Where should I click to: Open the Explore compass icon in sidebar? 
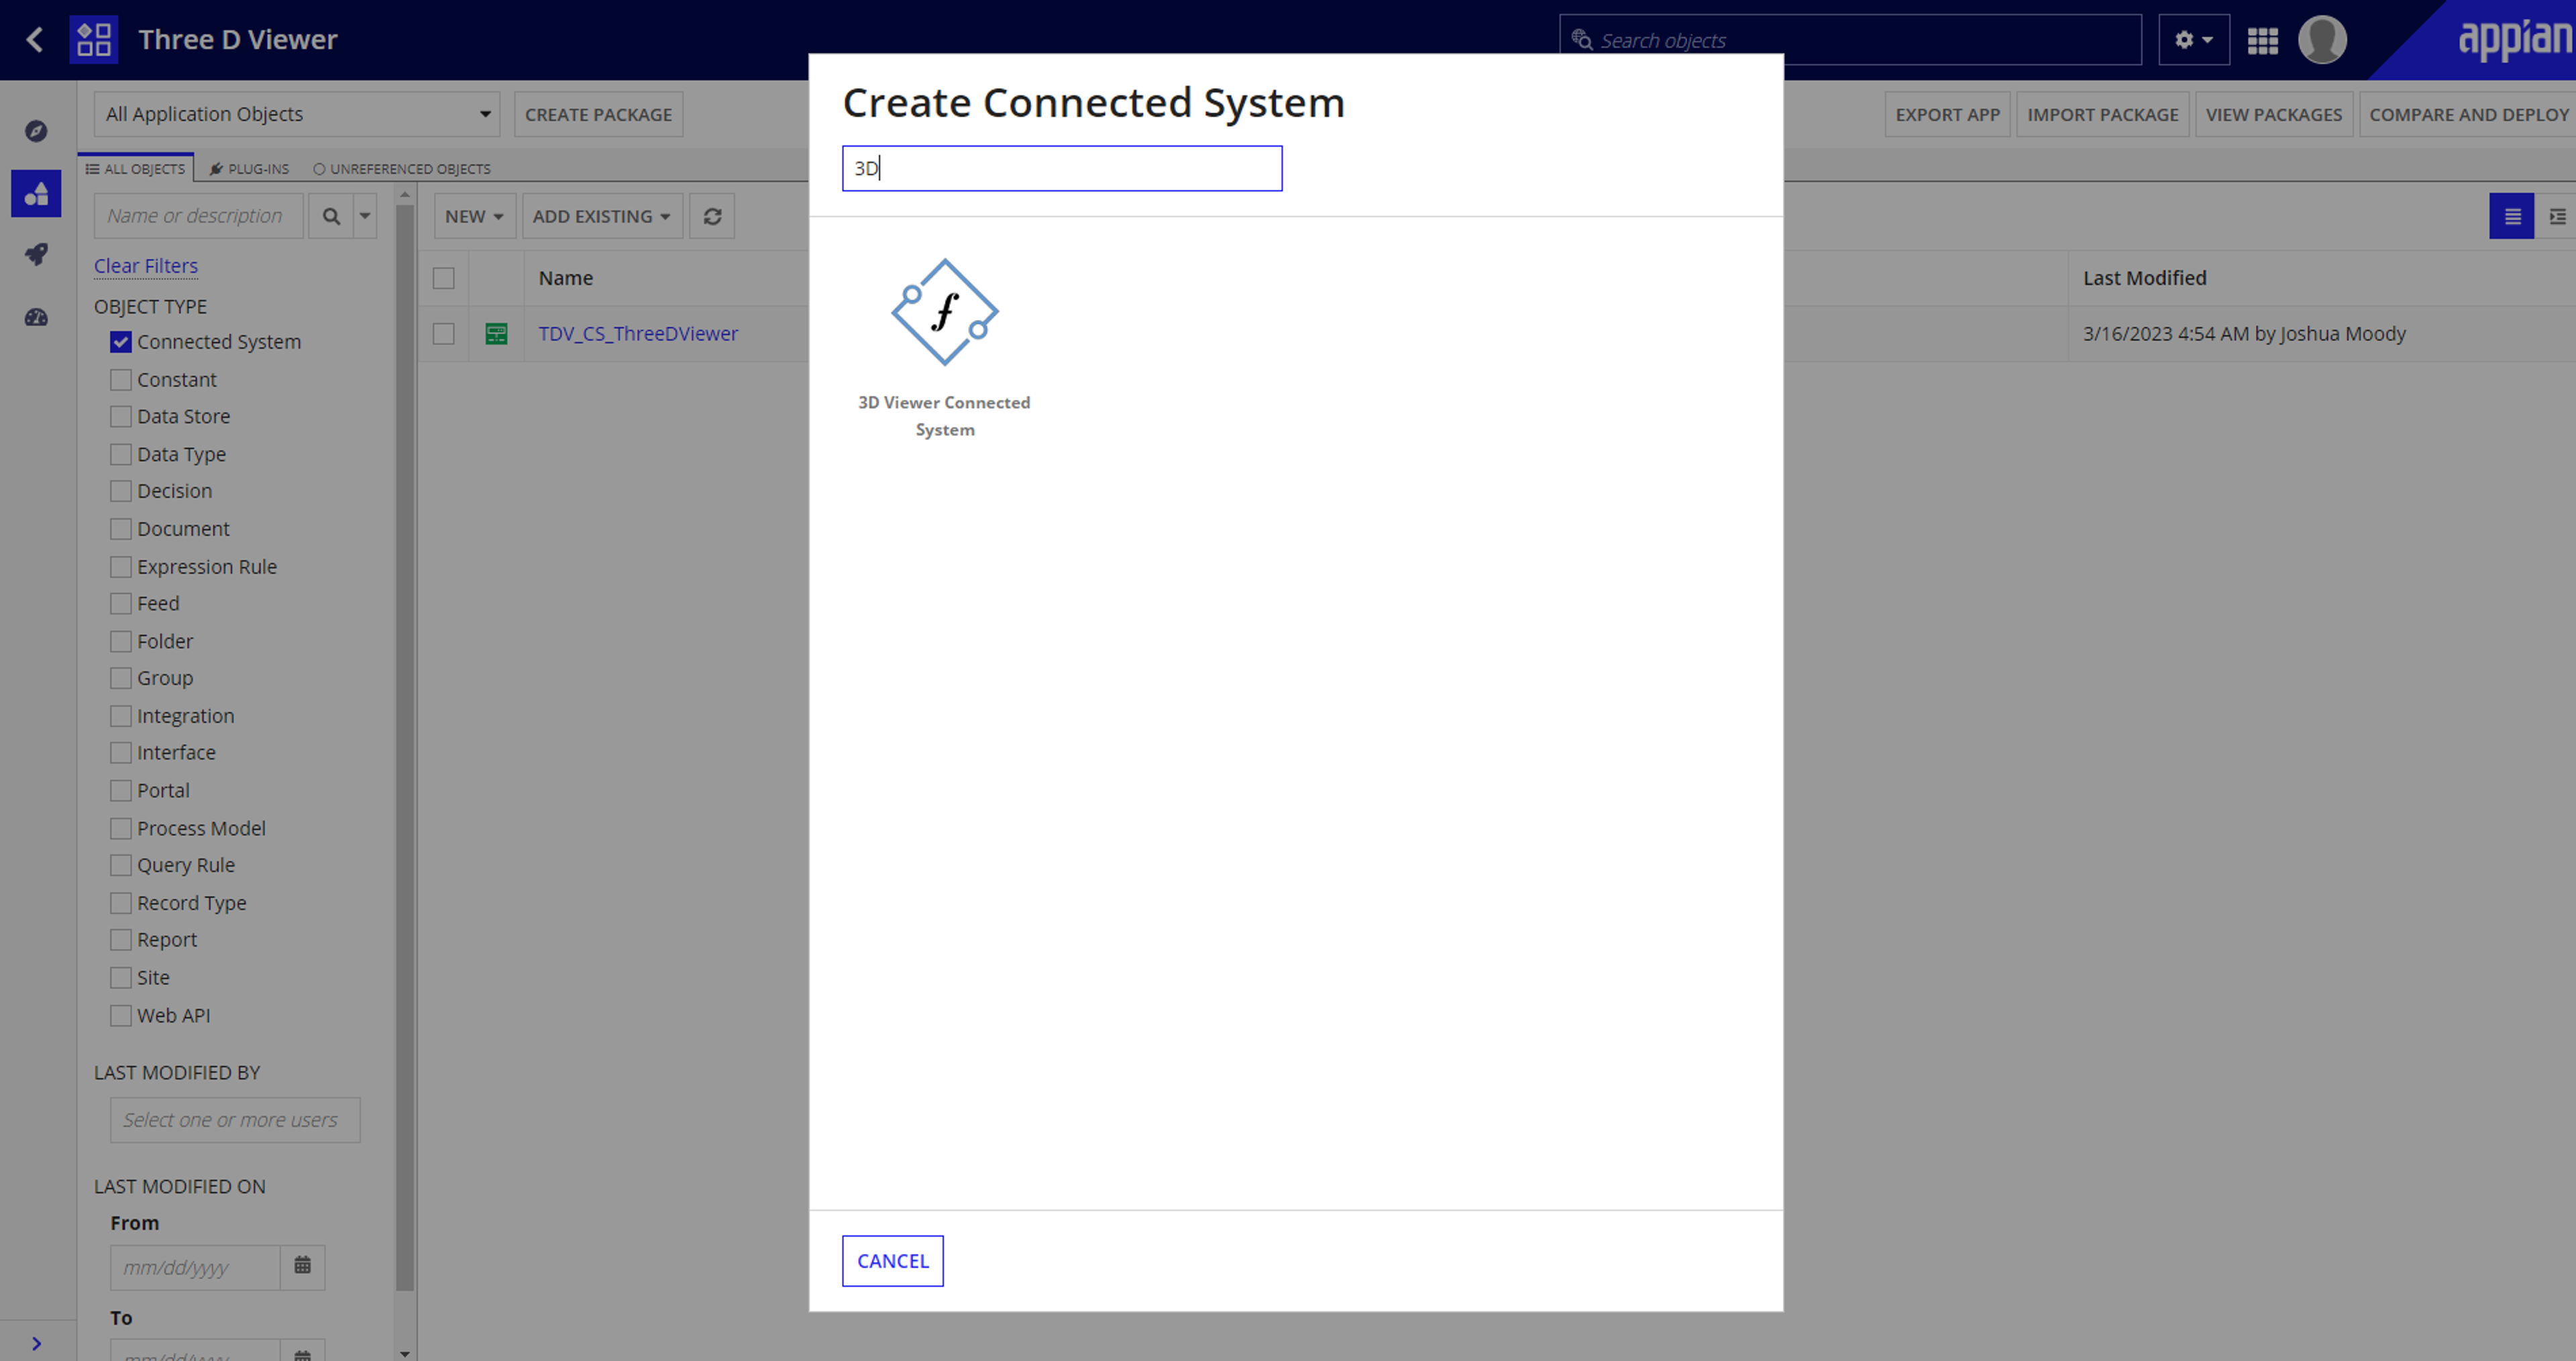pos(36,131)
